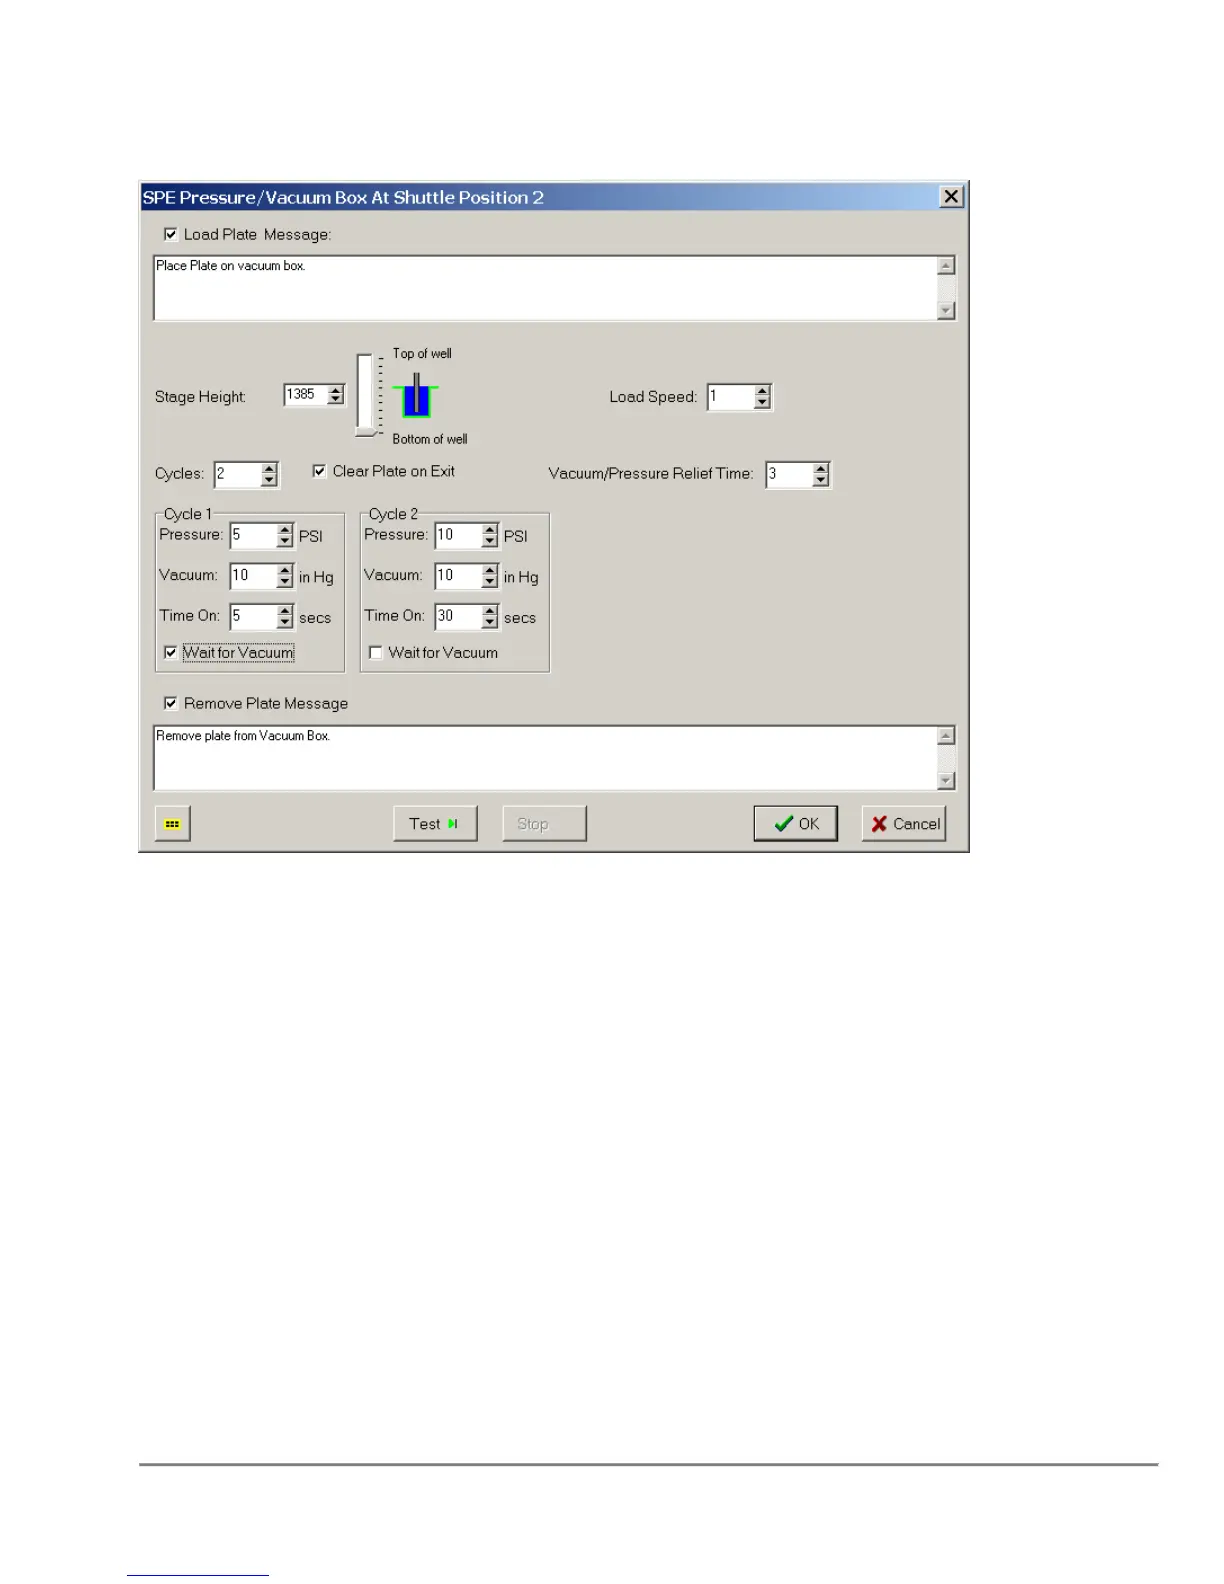Image resolution: width=1224 pixels, height=1584 pixels.
Task: Decrease Cycle 2 Time On value
Action: pyautogui.click(x=490, y=623)
